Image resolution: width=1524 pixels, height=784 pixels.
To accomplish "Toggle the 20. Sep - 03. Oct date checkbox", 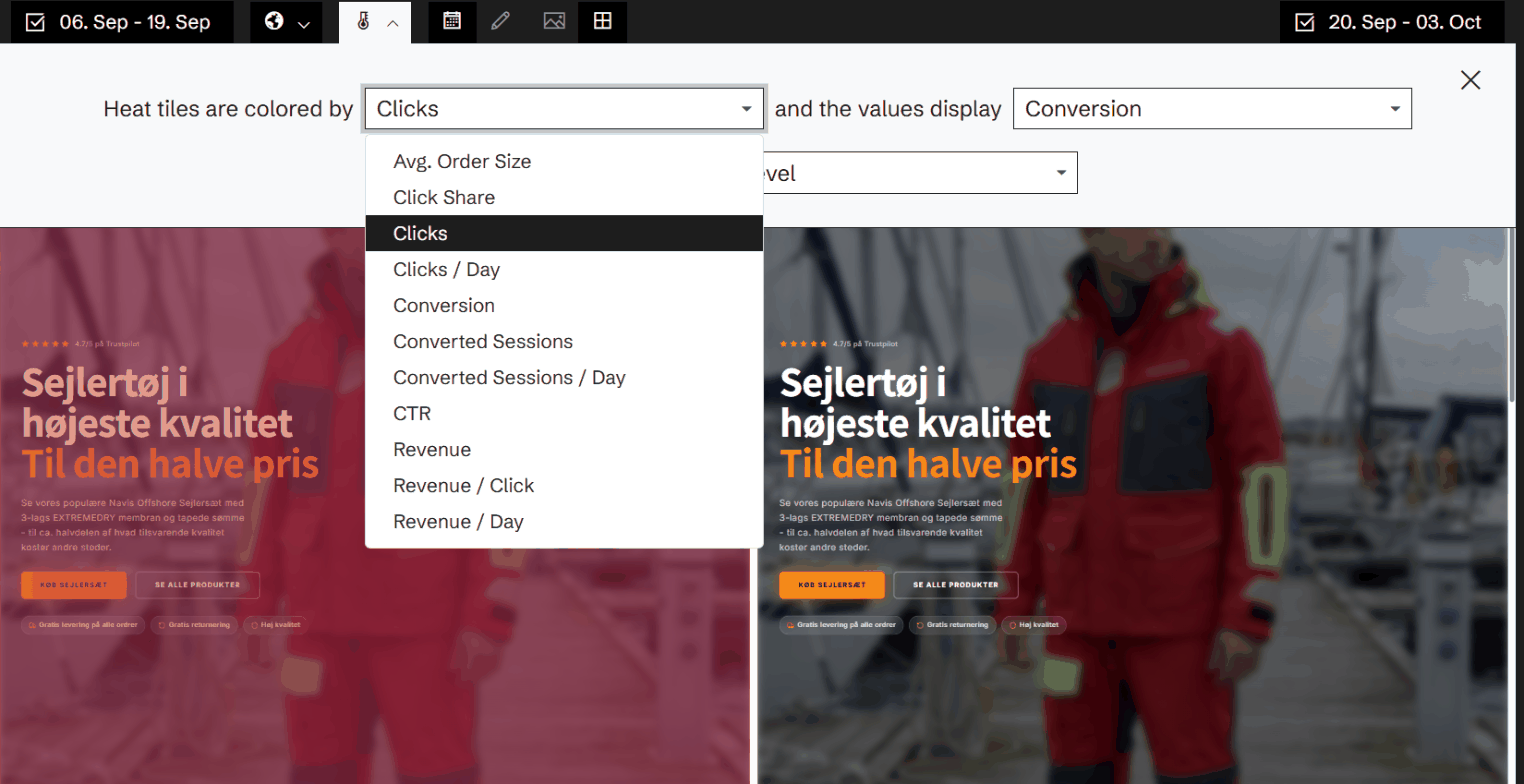I will coord(1304,22).
